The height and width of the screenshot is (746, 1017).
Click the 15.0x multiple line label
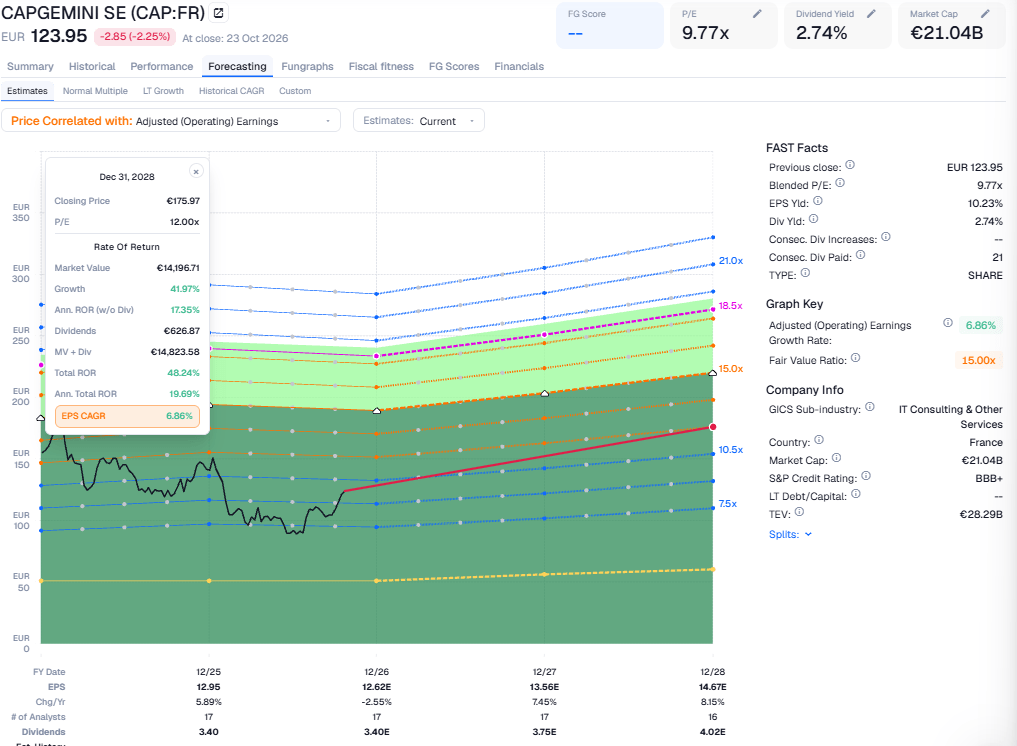[731, 368]
